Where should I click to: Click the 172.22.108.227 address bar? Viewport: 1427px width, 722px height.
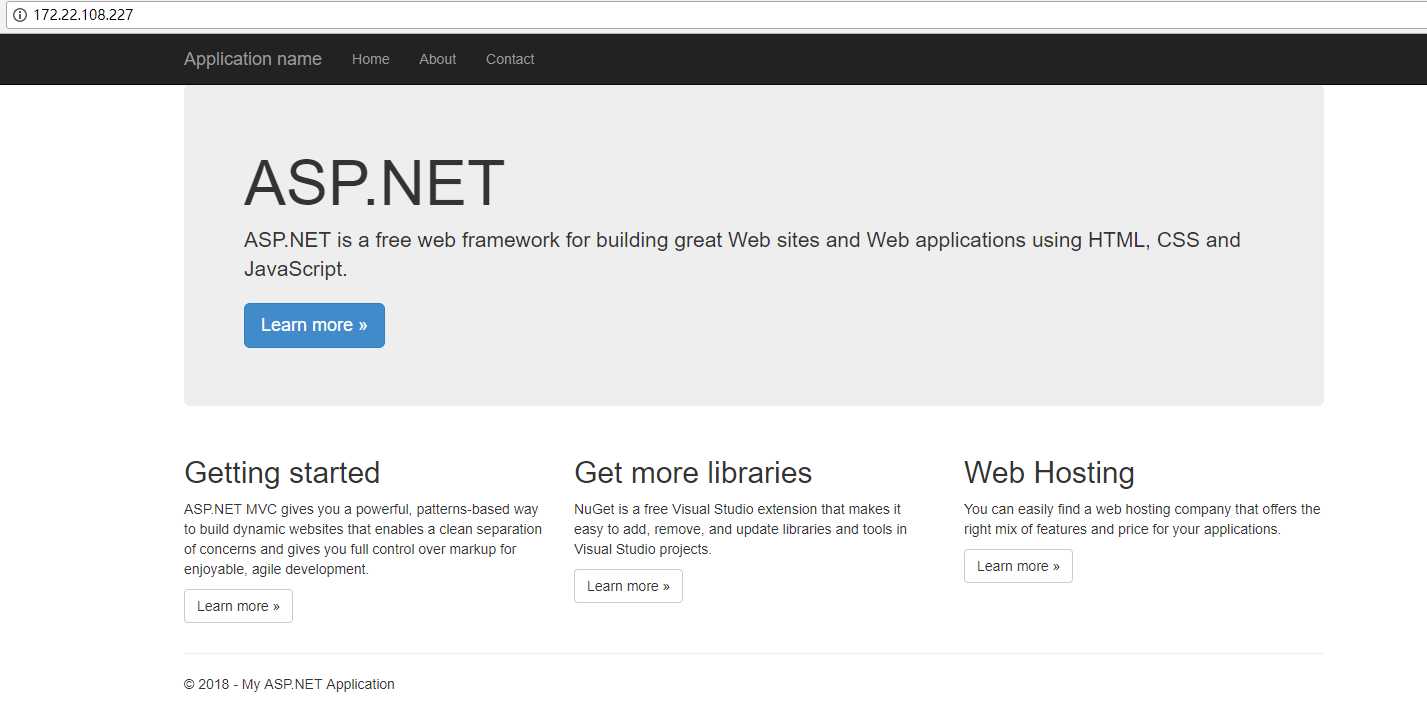tap(714, 15)
